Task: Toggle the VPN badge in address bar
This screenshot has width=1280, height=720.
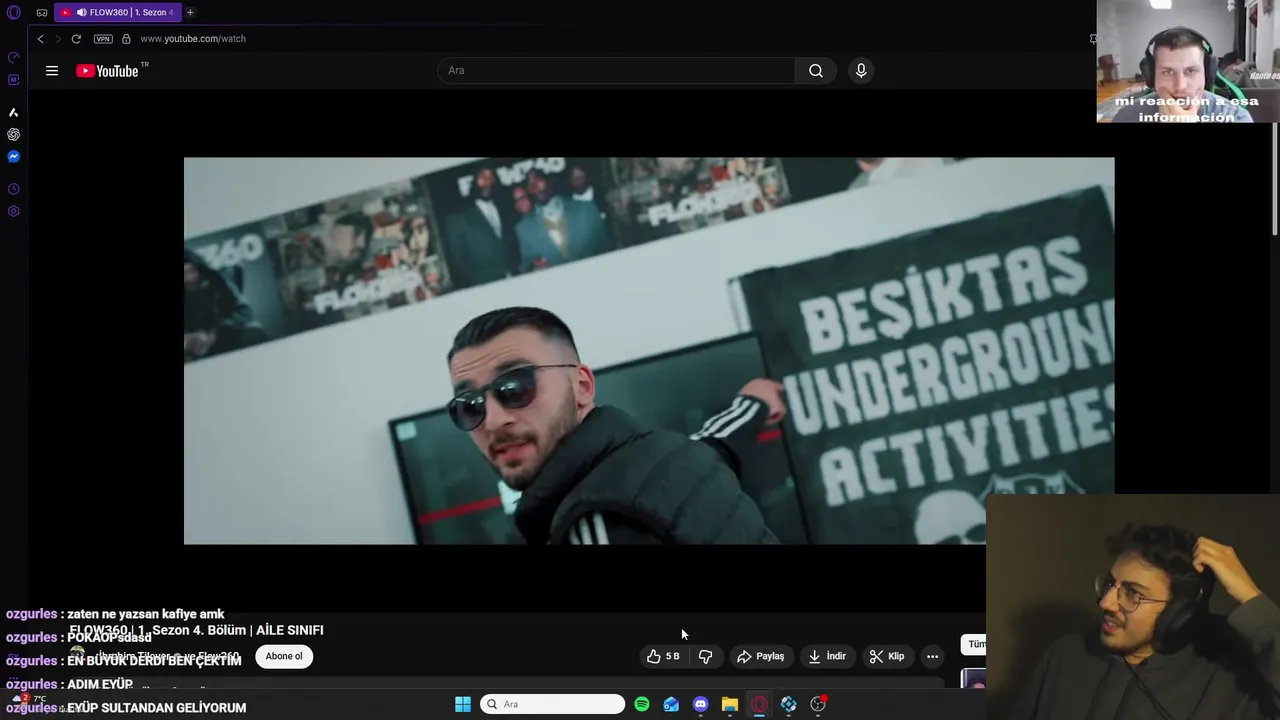Action: [x=103, y=39]
